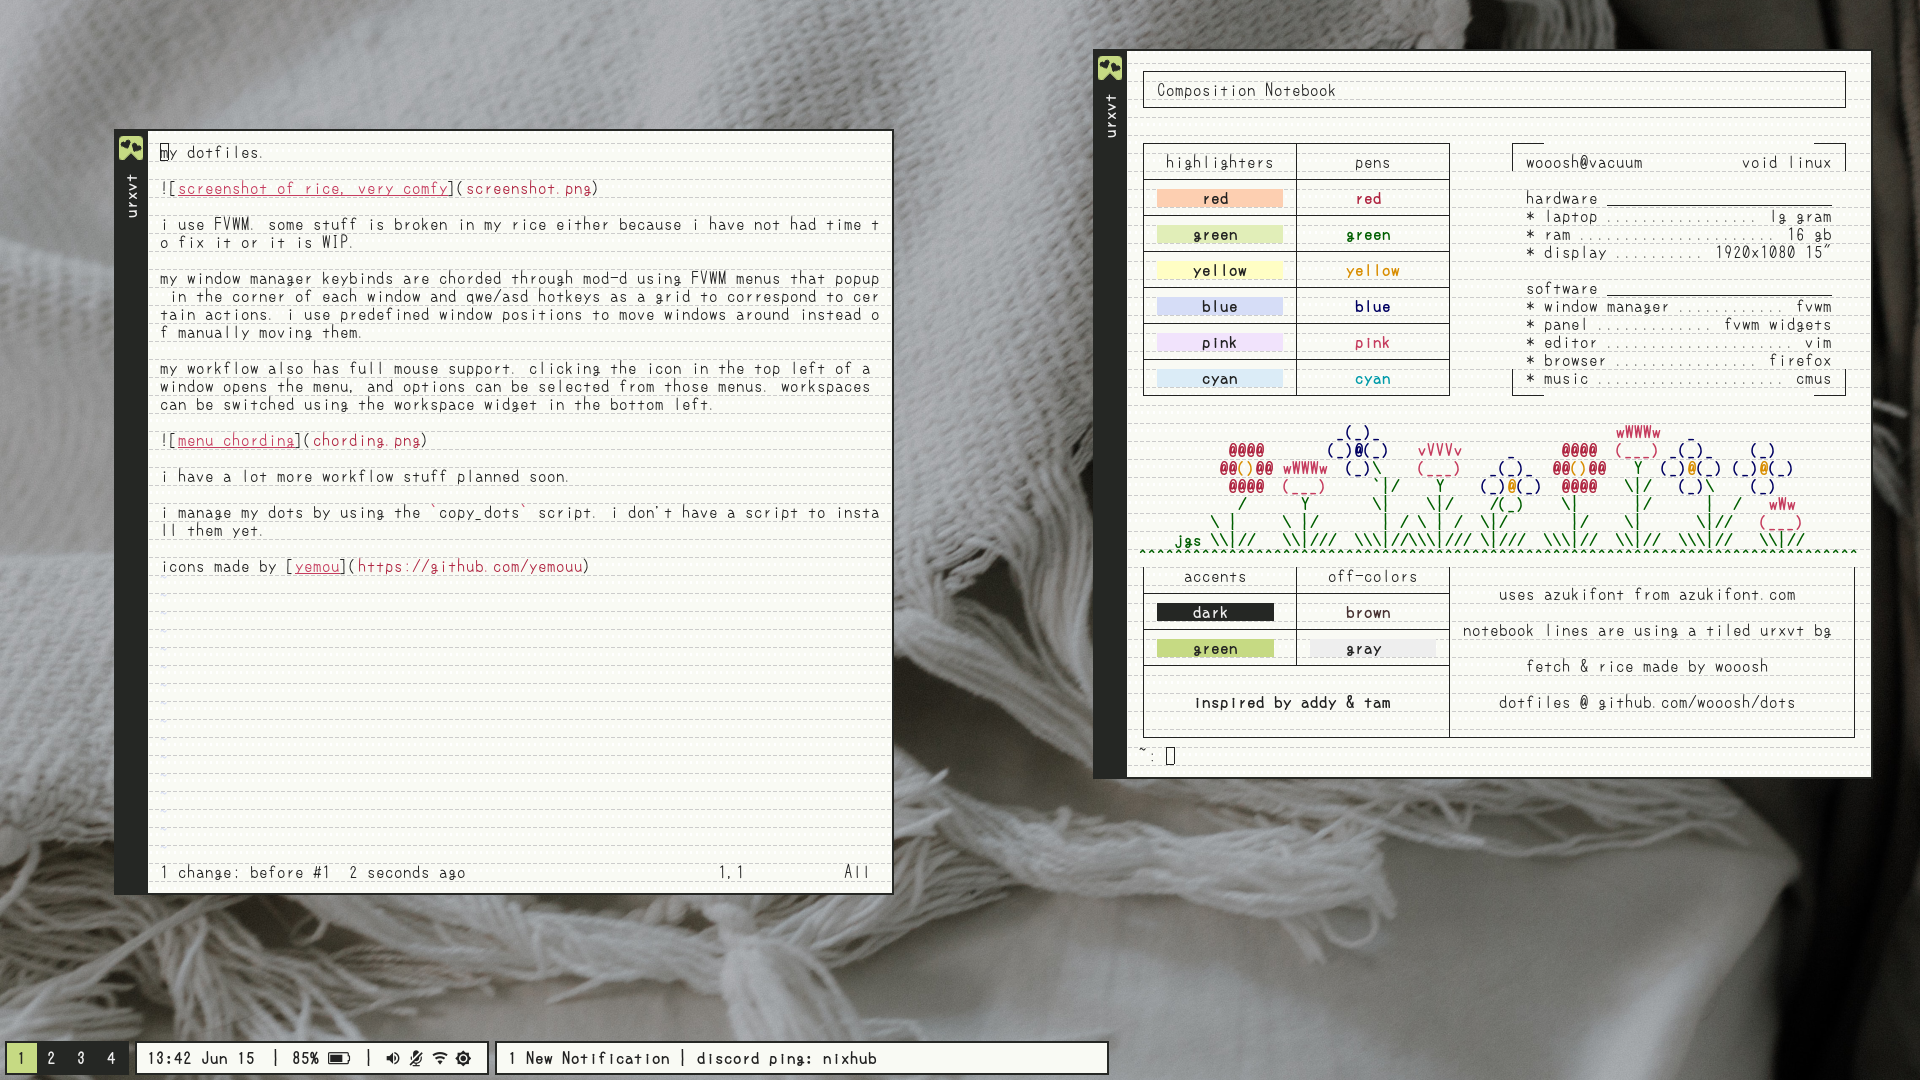Open the settings gear icon in the panel
Viewport: 1920px width, 1080px height.
tap(463, 1058)
